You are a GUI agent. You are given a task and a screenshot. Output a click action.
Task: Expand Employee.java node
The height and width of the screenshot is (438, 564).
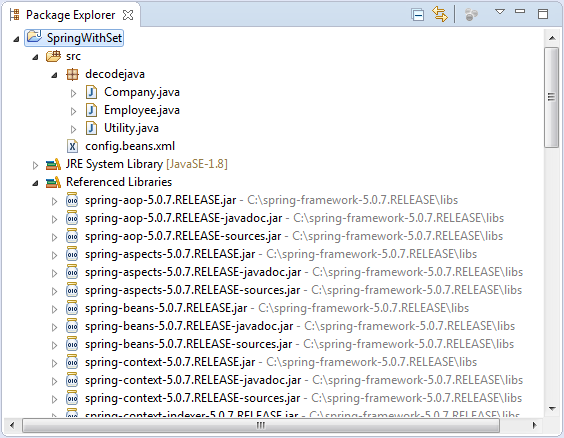(73, 111)
